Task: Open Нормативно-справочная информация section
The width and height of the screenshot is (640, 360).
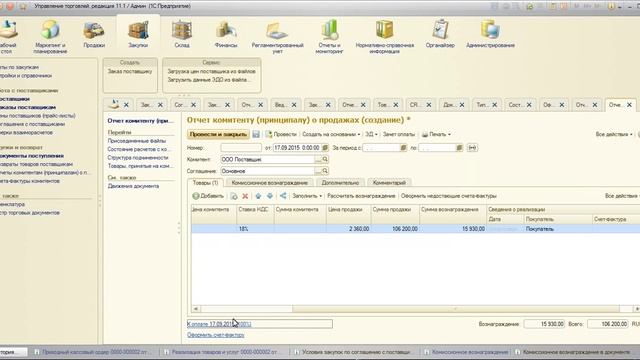Action: tap(385, 36)
